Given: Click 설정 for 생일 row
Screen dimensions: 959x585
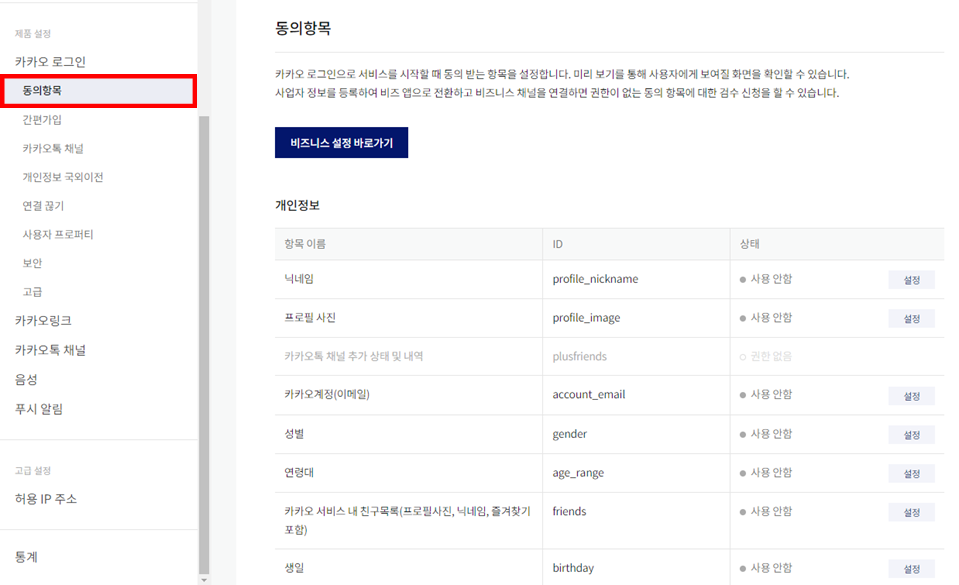Looking at the screenshot, I should click(x=911, y=568).
